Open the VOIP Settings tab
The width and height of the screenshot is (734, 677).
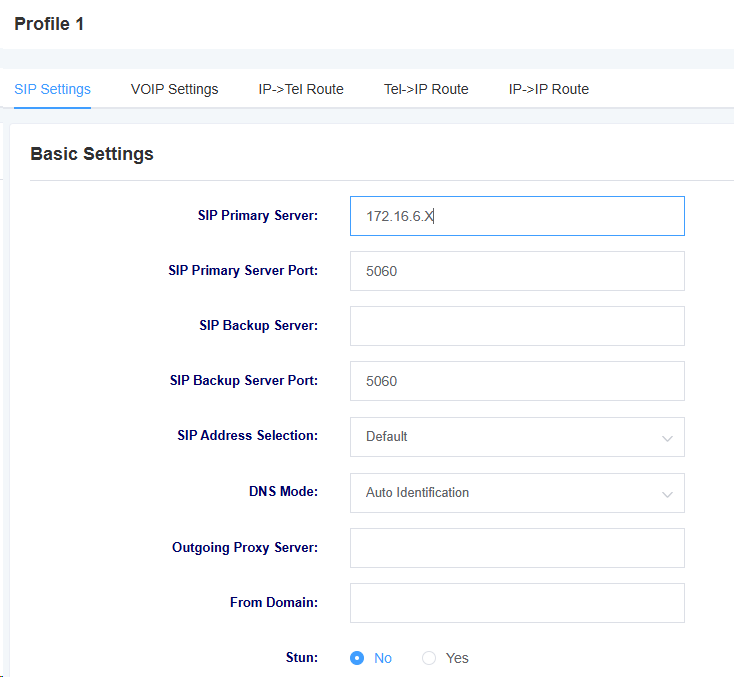click(174, 89)
